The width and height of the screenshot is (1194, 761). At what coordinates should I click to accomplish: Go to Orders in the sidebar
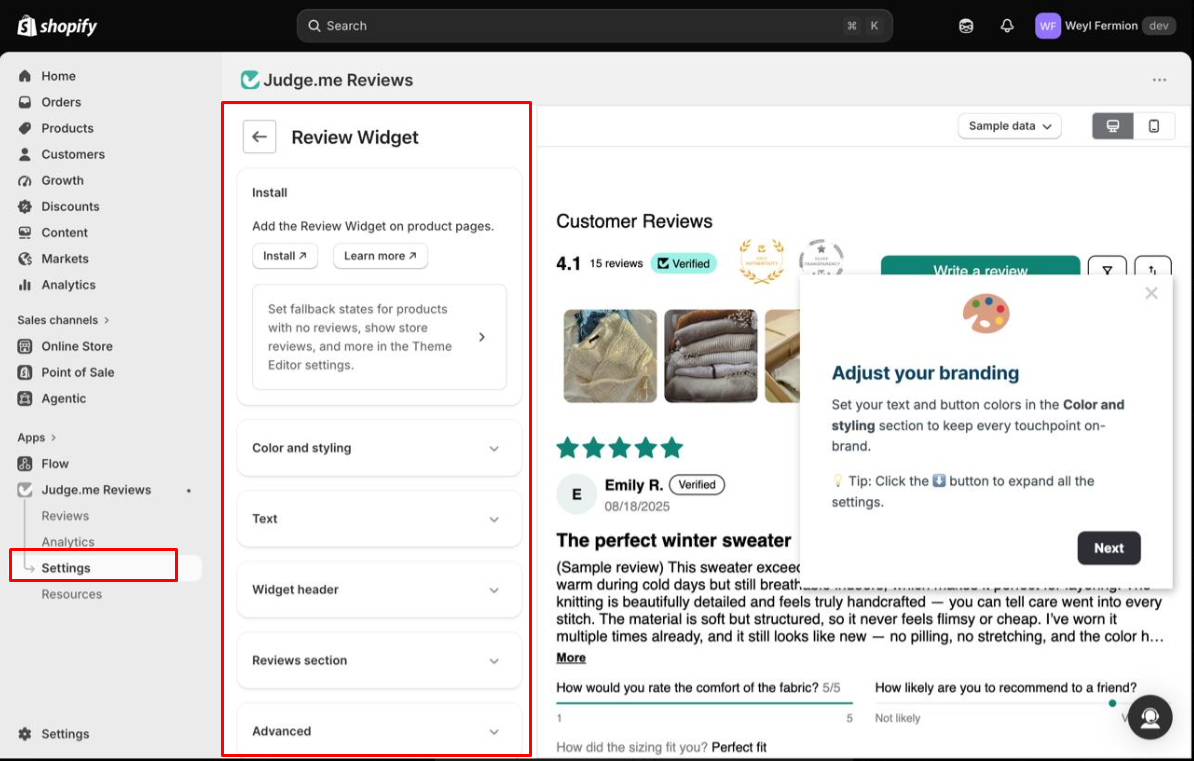pyautogui.click(x=61, y=102)
